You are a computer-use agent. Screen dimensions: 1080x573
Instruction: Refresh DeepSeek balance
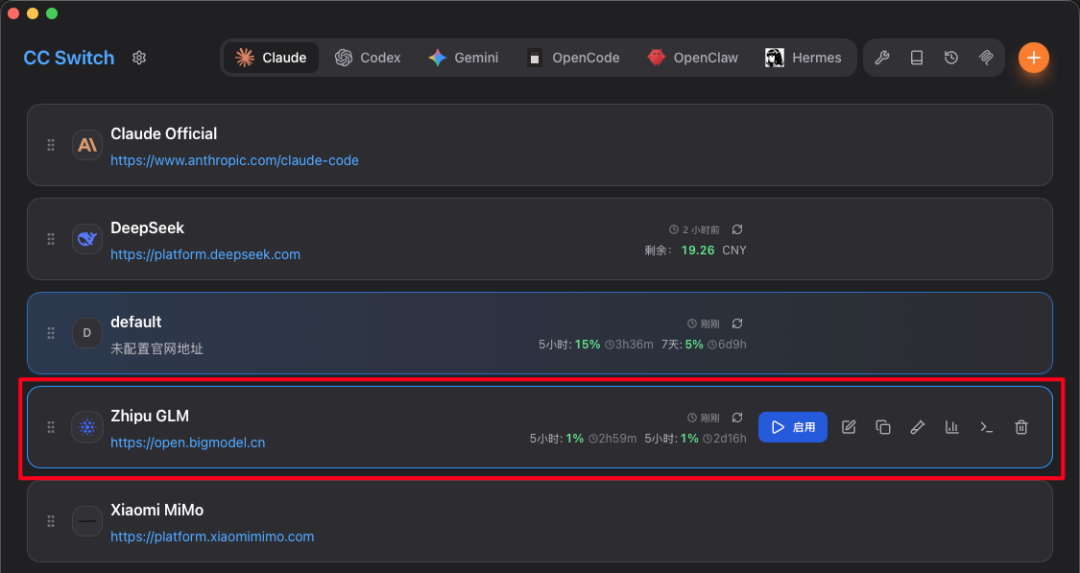[737, 230]
